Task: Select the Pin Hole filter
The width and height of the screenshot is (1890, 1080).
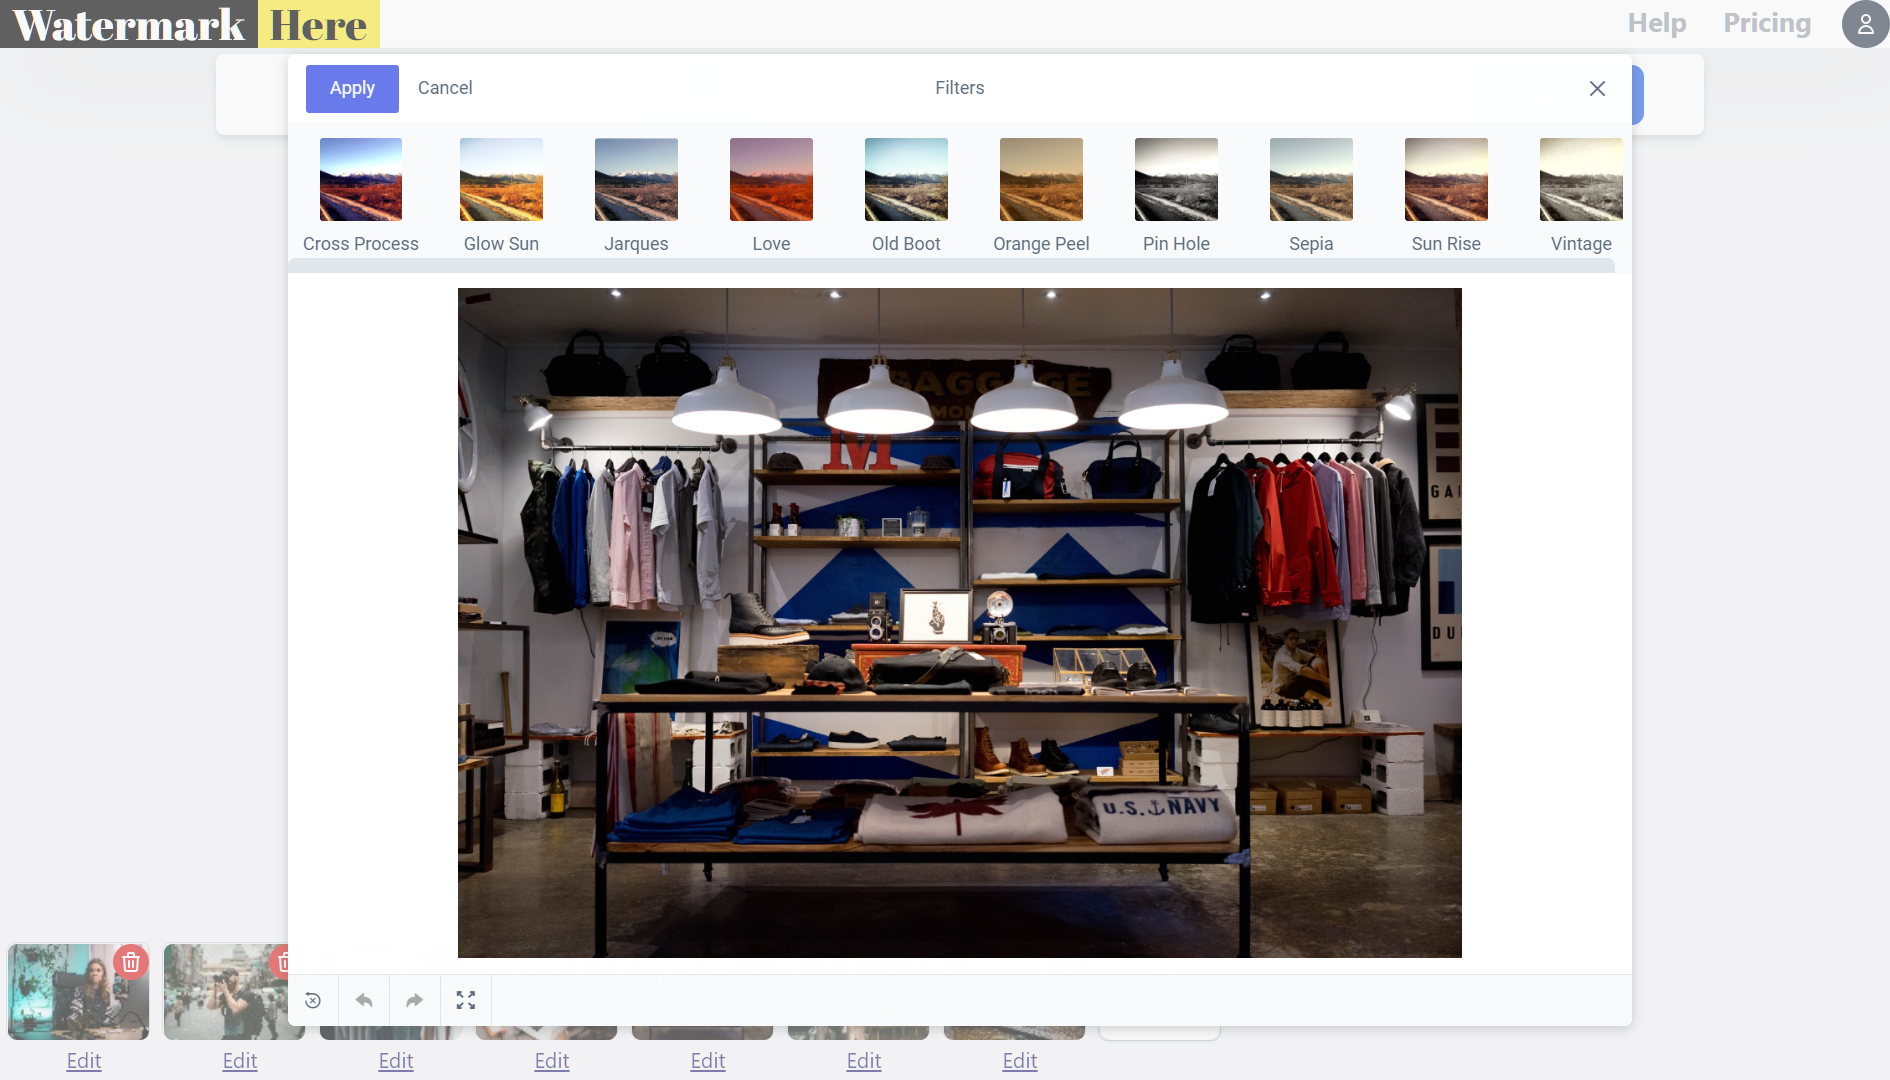Action: pyautogui.click(x=1175, y=180)
